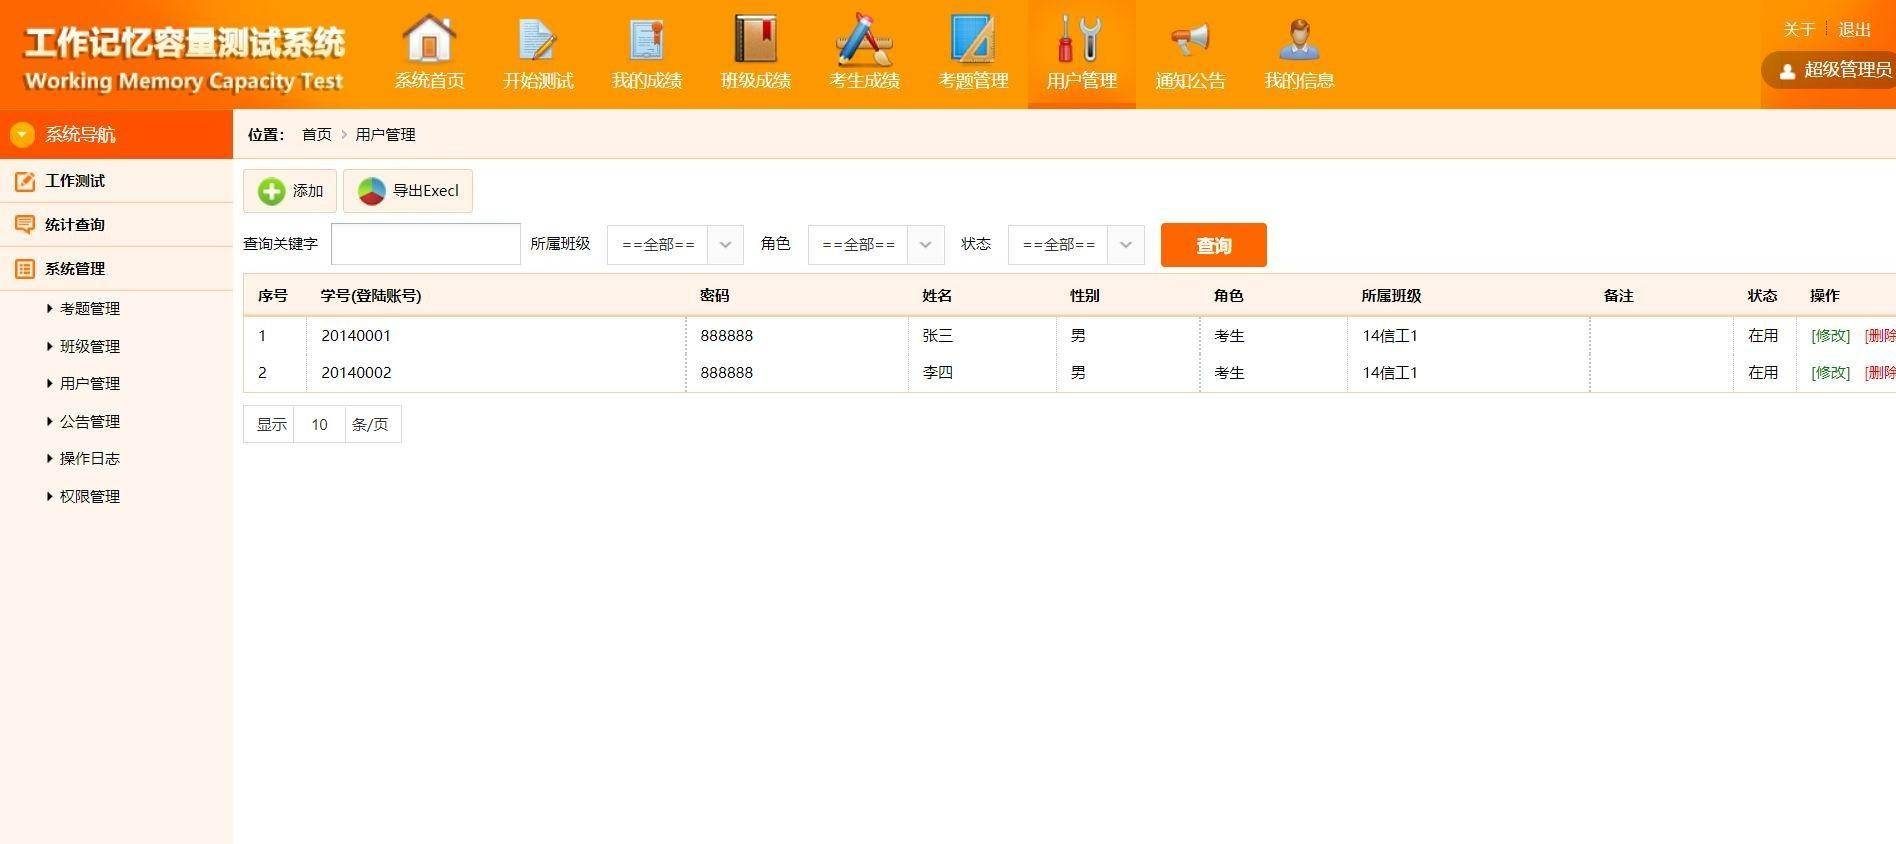Click the 统计查询 chat sidebar icon

point(25,225)
